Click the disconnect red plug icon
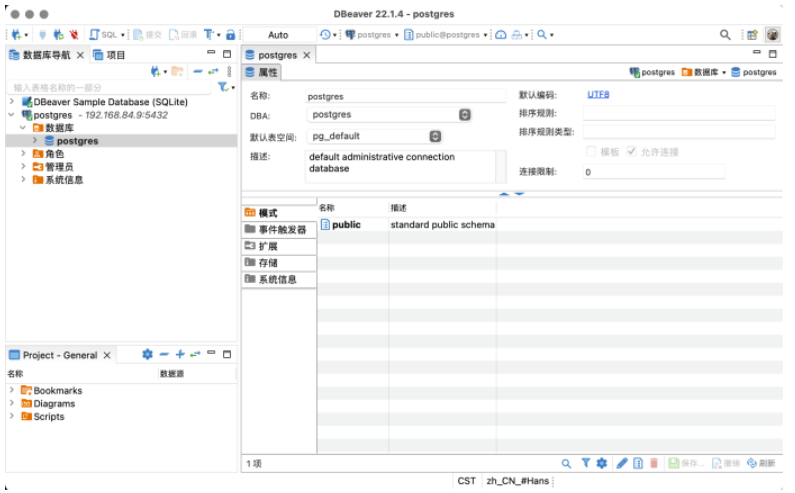The width and height of the screenshot is (795, 493). (74, 34)
